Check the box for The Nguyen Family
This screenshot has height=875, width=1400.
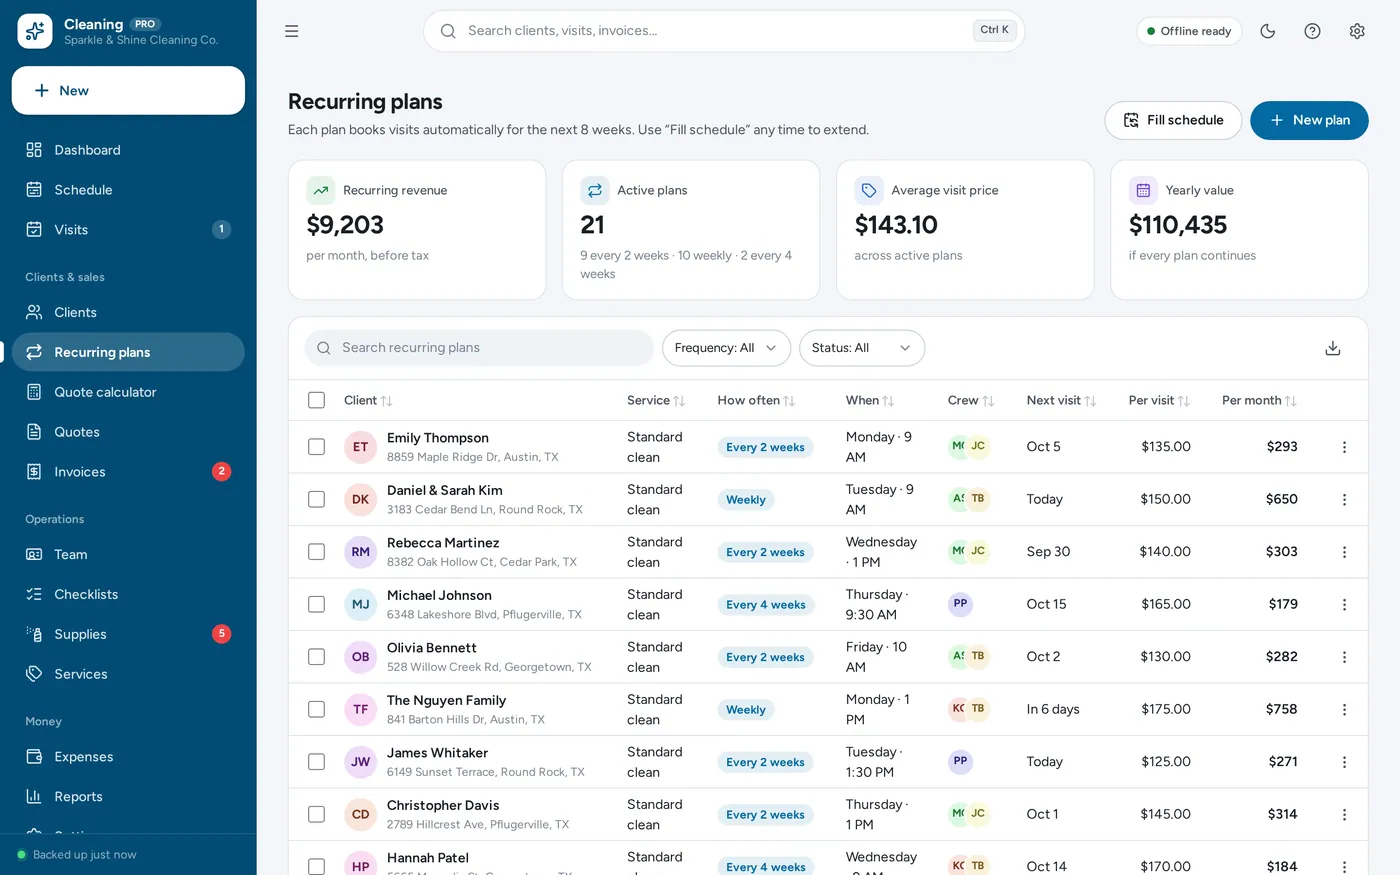coord(316,709)
